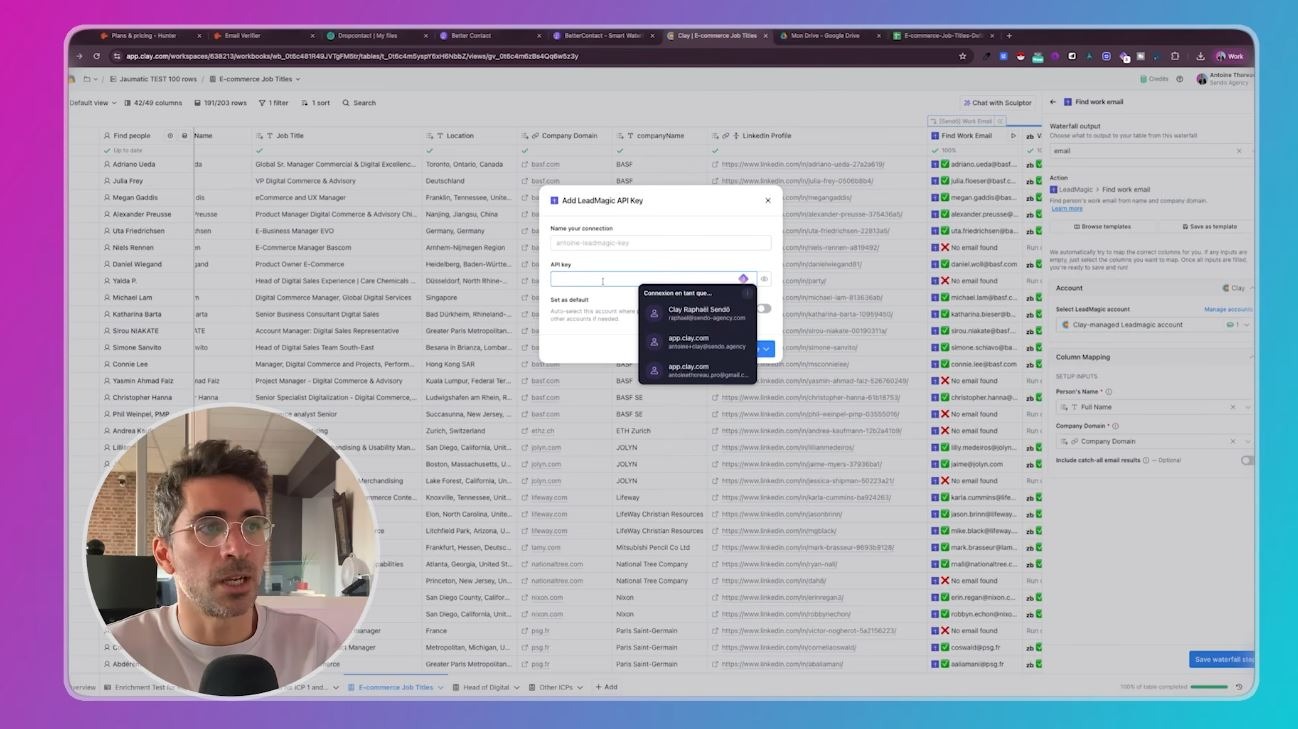Screen dimensions: 1298x729
Task: Open folder icon dropdown in breadcrumb
Action: [x=90, y=79]
